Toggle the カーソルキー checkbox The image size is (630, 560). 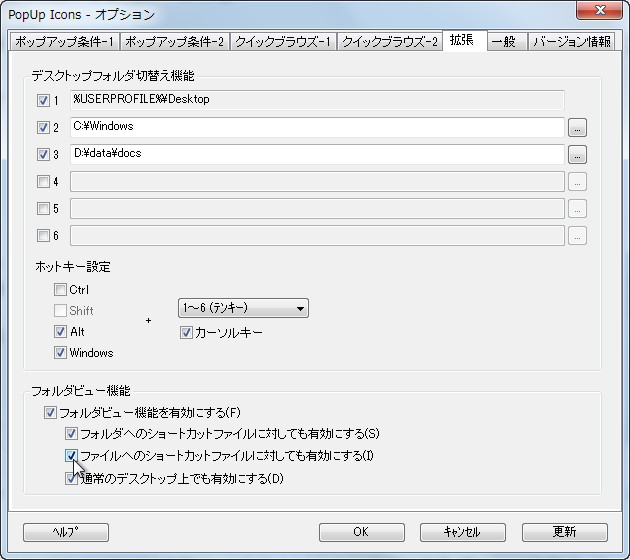coord(186,332)
